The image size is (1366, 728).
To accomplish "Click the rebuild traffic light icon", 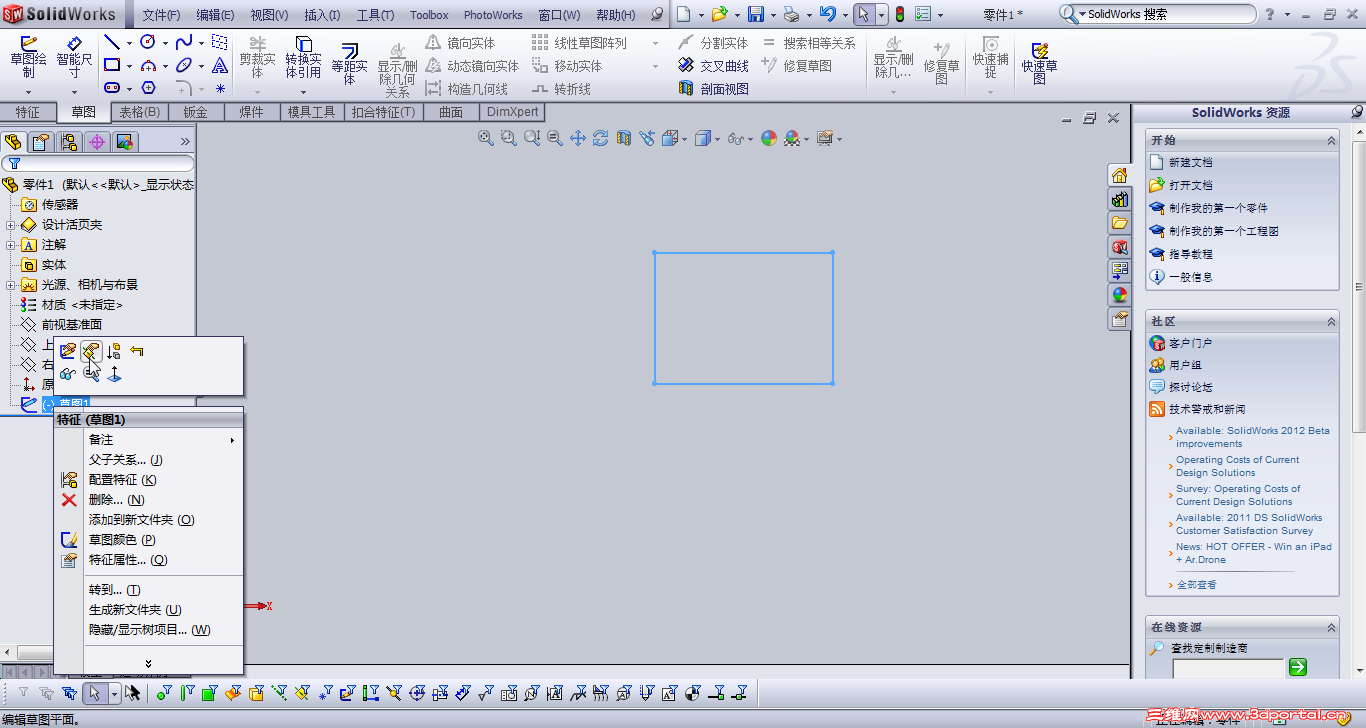I will (899, 14).
